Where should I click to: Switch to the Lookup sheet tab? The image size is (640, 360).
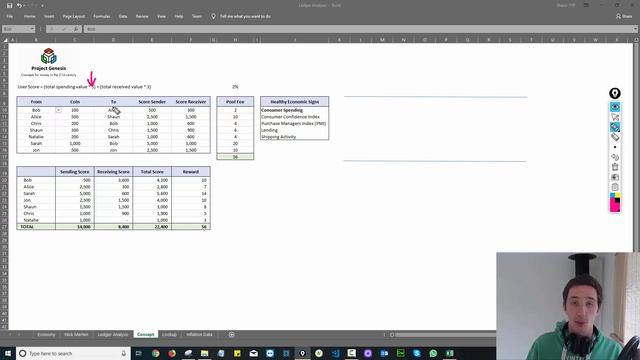coord(169,334)
